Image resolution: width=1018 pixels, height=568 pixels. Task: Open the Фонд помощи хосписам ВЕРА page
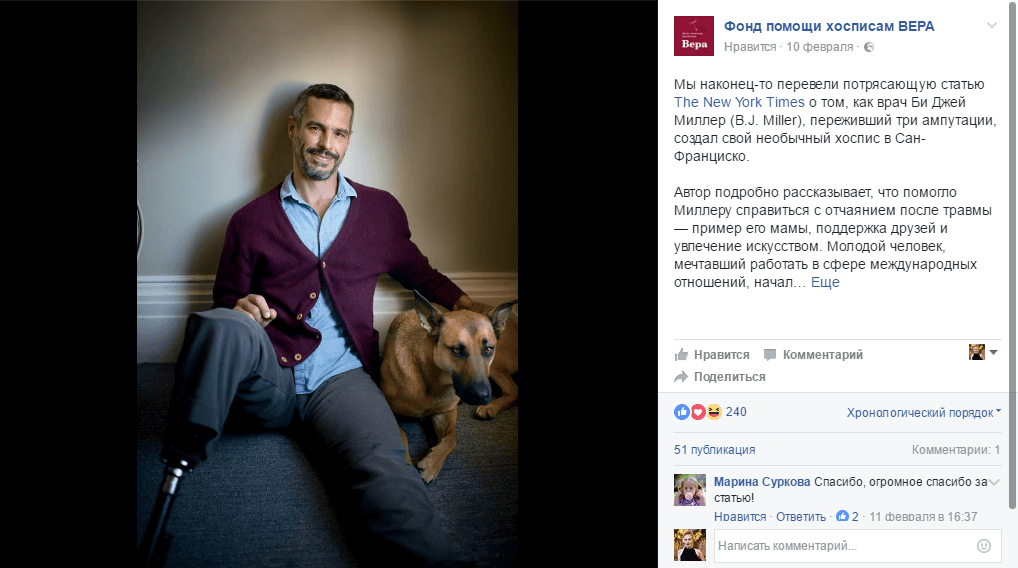click(829, 26)
